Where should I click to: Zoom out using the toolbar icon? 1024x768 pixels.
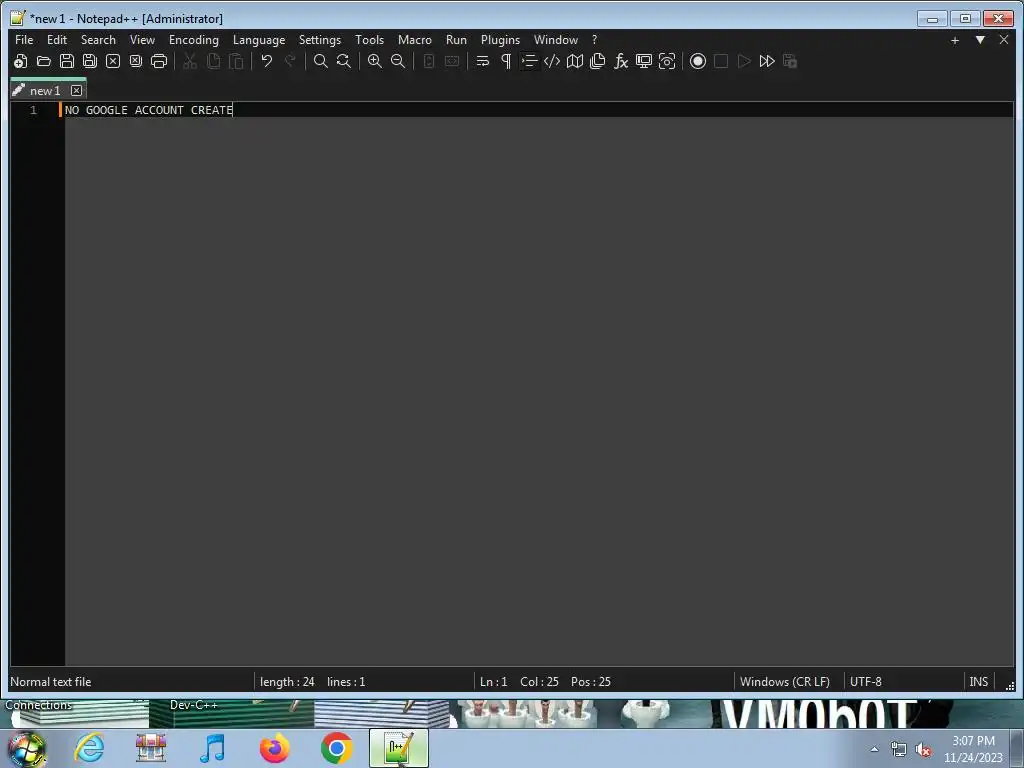(x=398, y=61)
